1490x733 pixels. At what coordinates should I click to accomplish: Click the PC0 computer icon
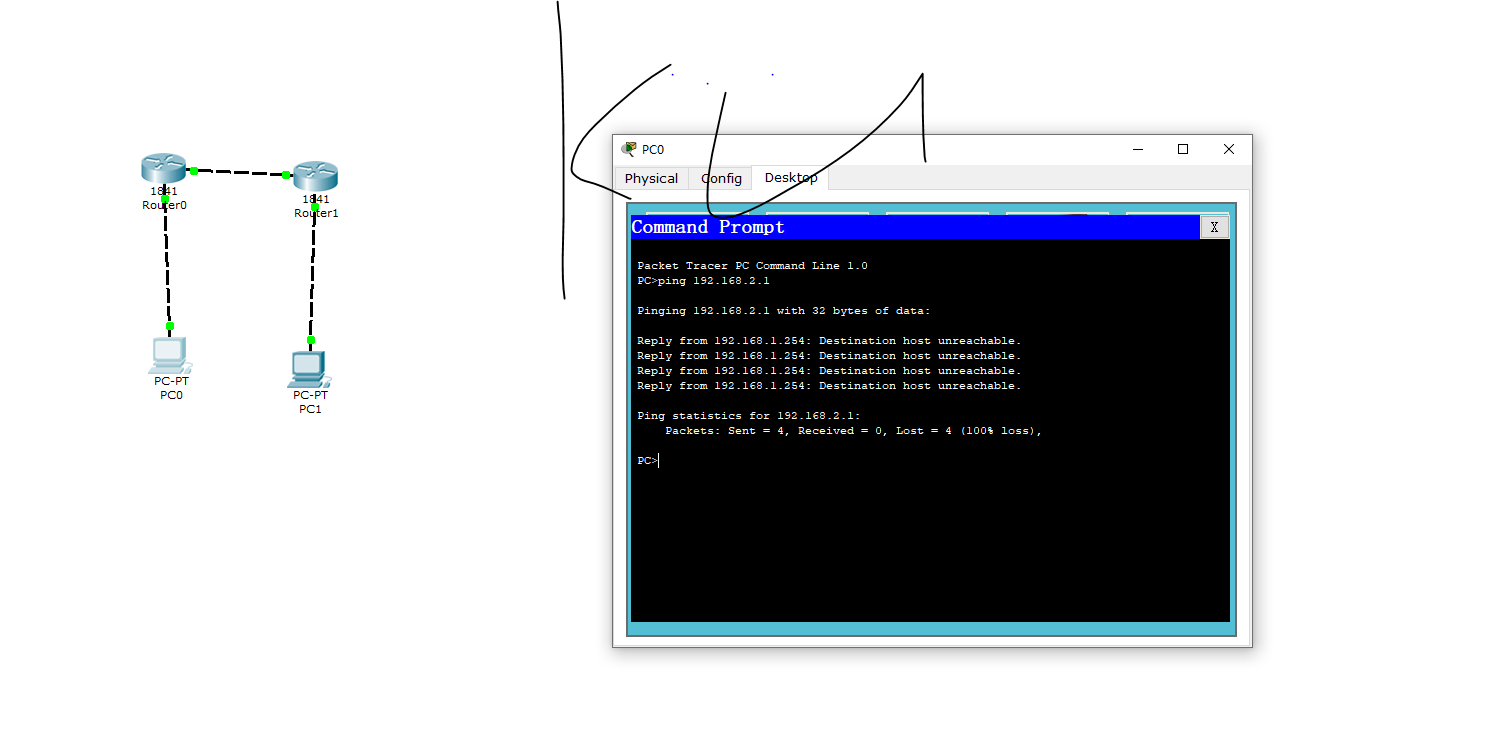tap(169, 356)
